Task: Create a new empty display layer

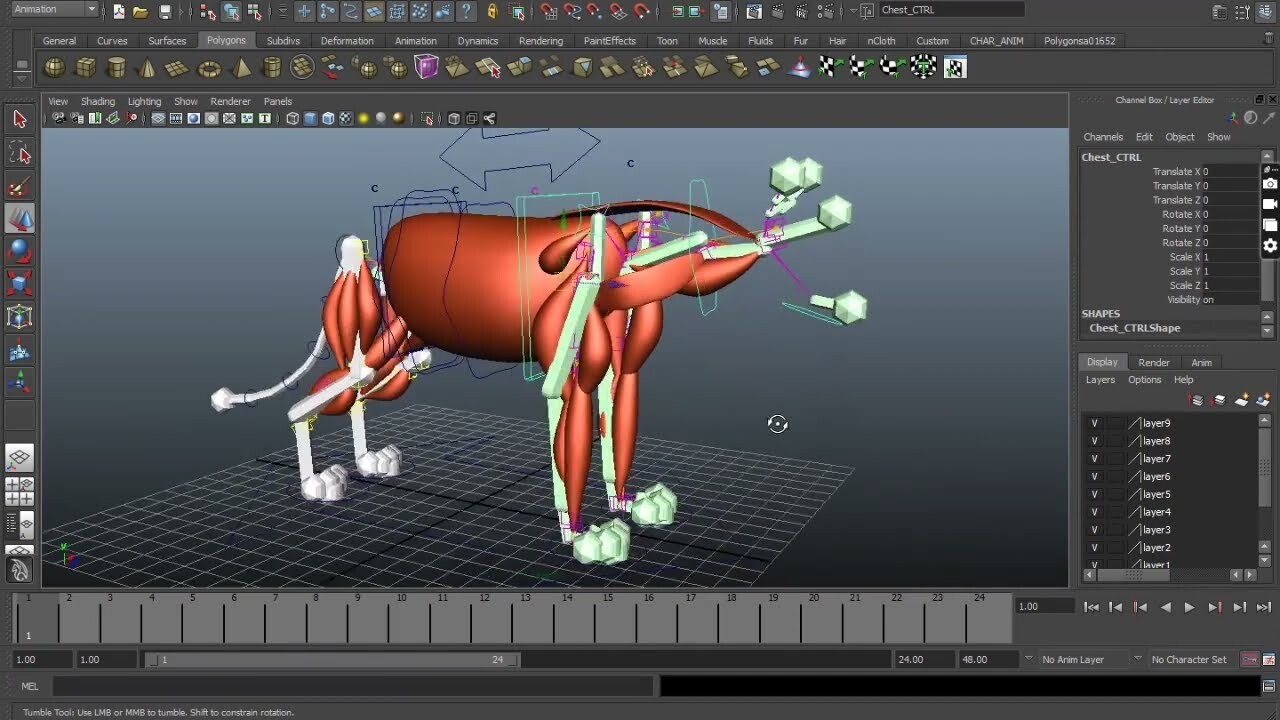Action: coord(1240,399)
